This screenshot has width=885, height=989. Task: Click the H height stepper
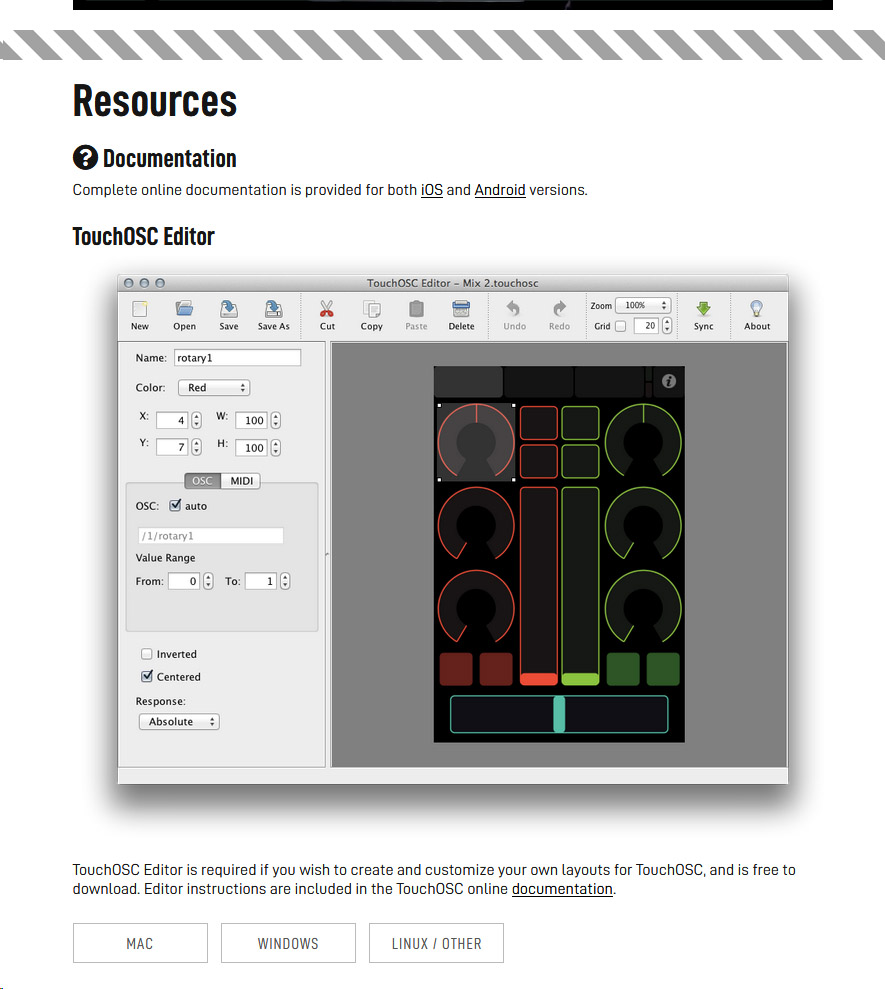276,447
